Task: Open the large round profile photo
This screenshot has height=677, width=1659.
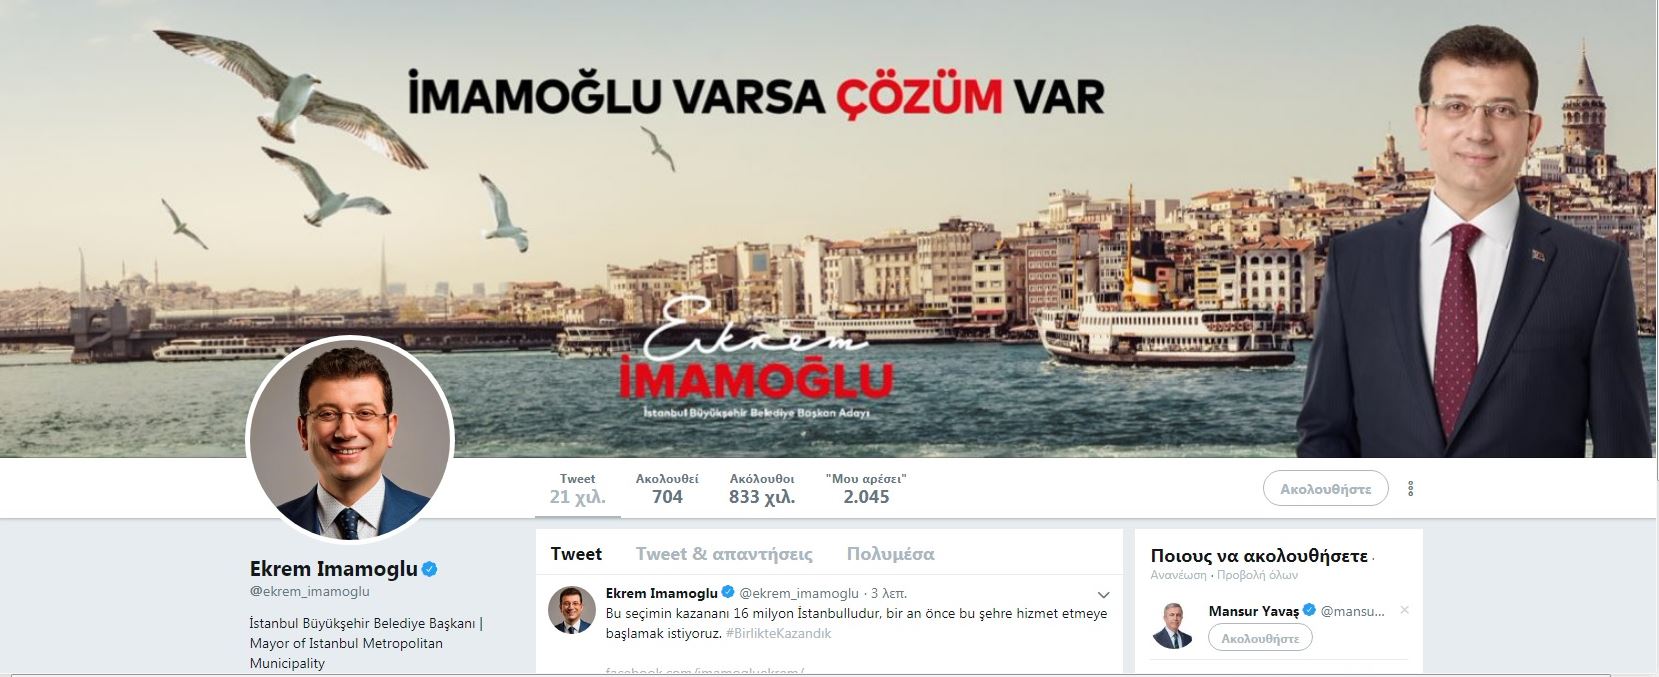Action: tap(350, 440)
